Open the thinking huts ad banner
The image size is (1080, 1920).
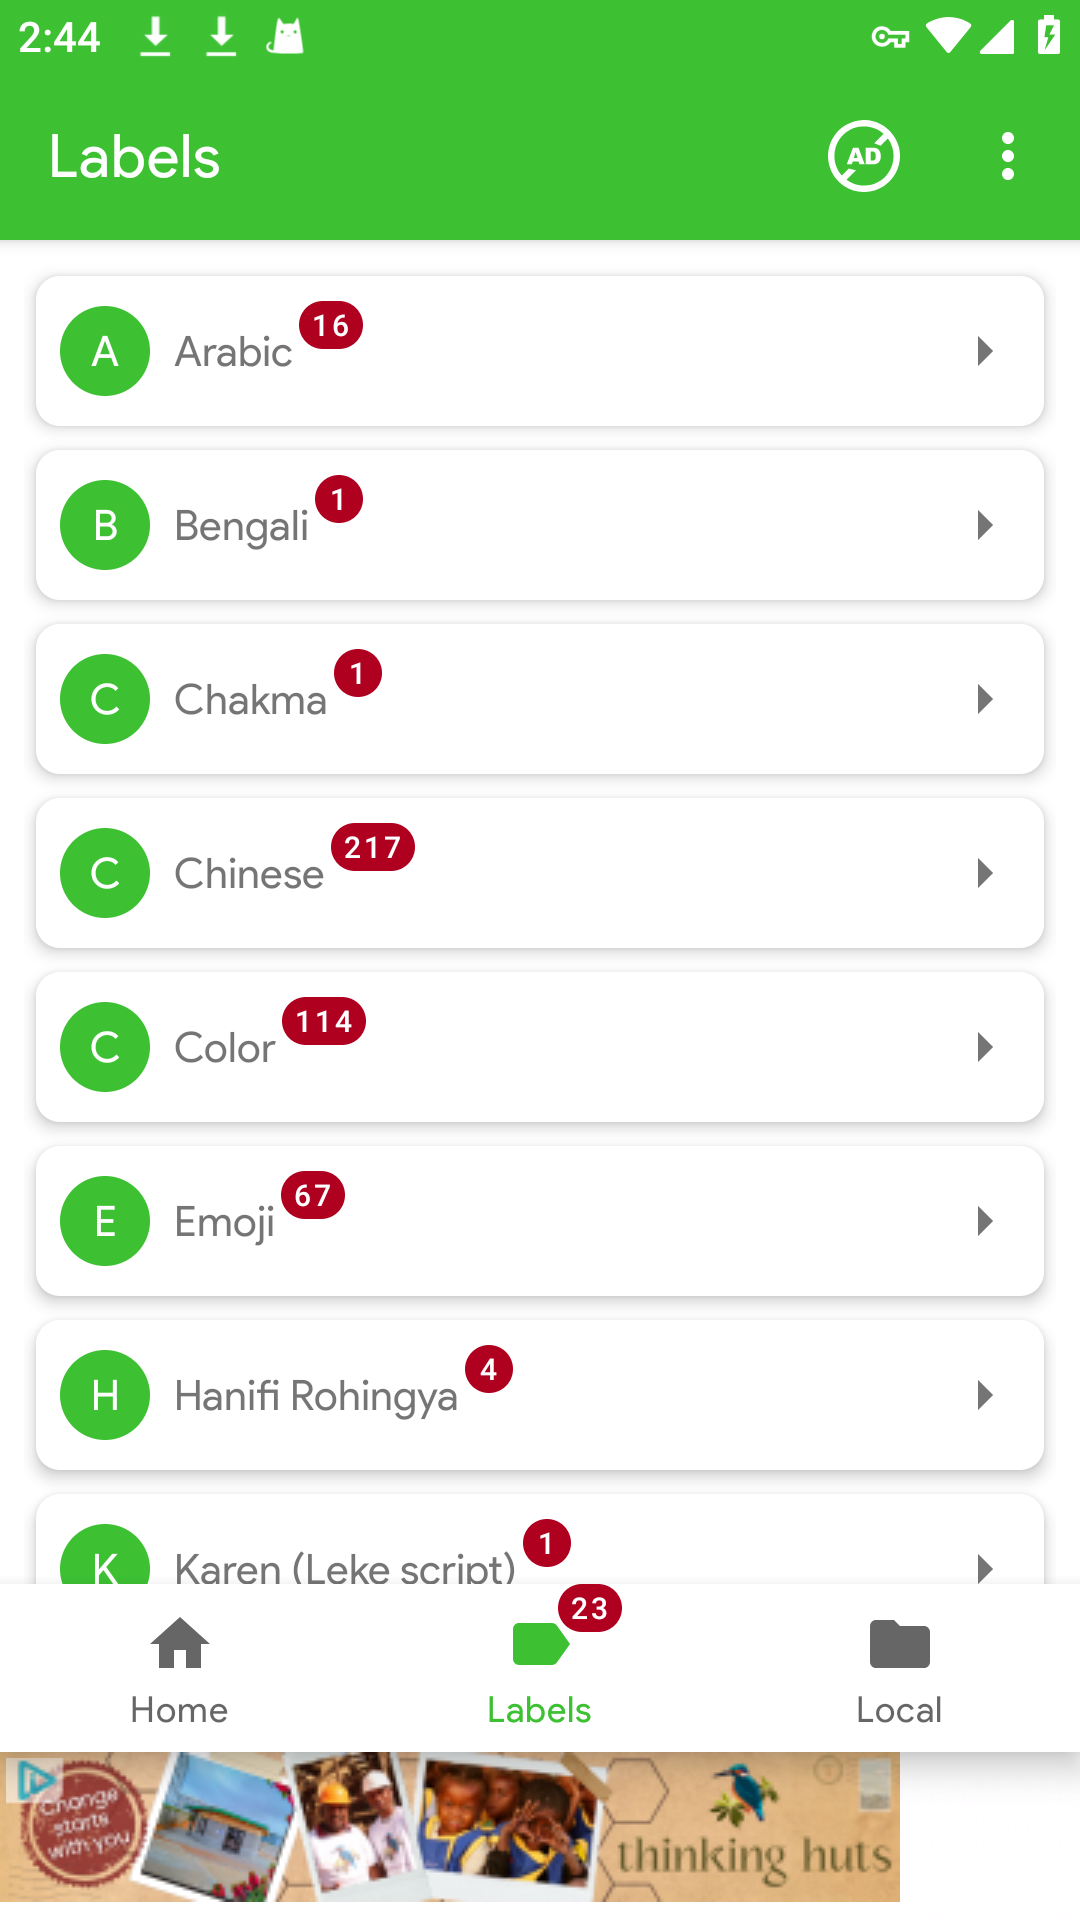click(450, 1827)
